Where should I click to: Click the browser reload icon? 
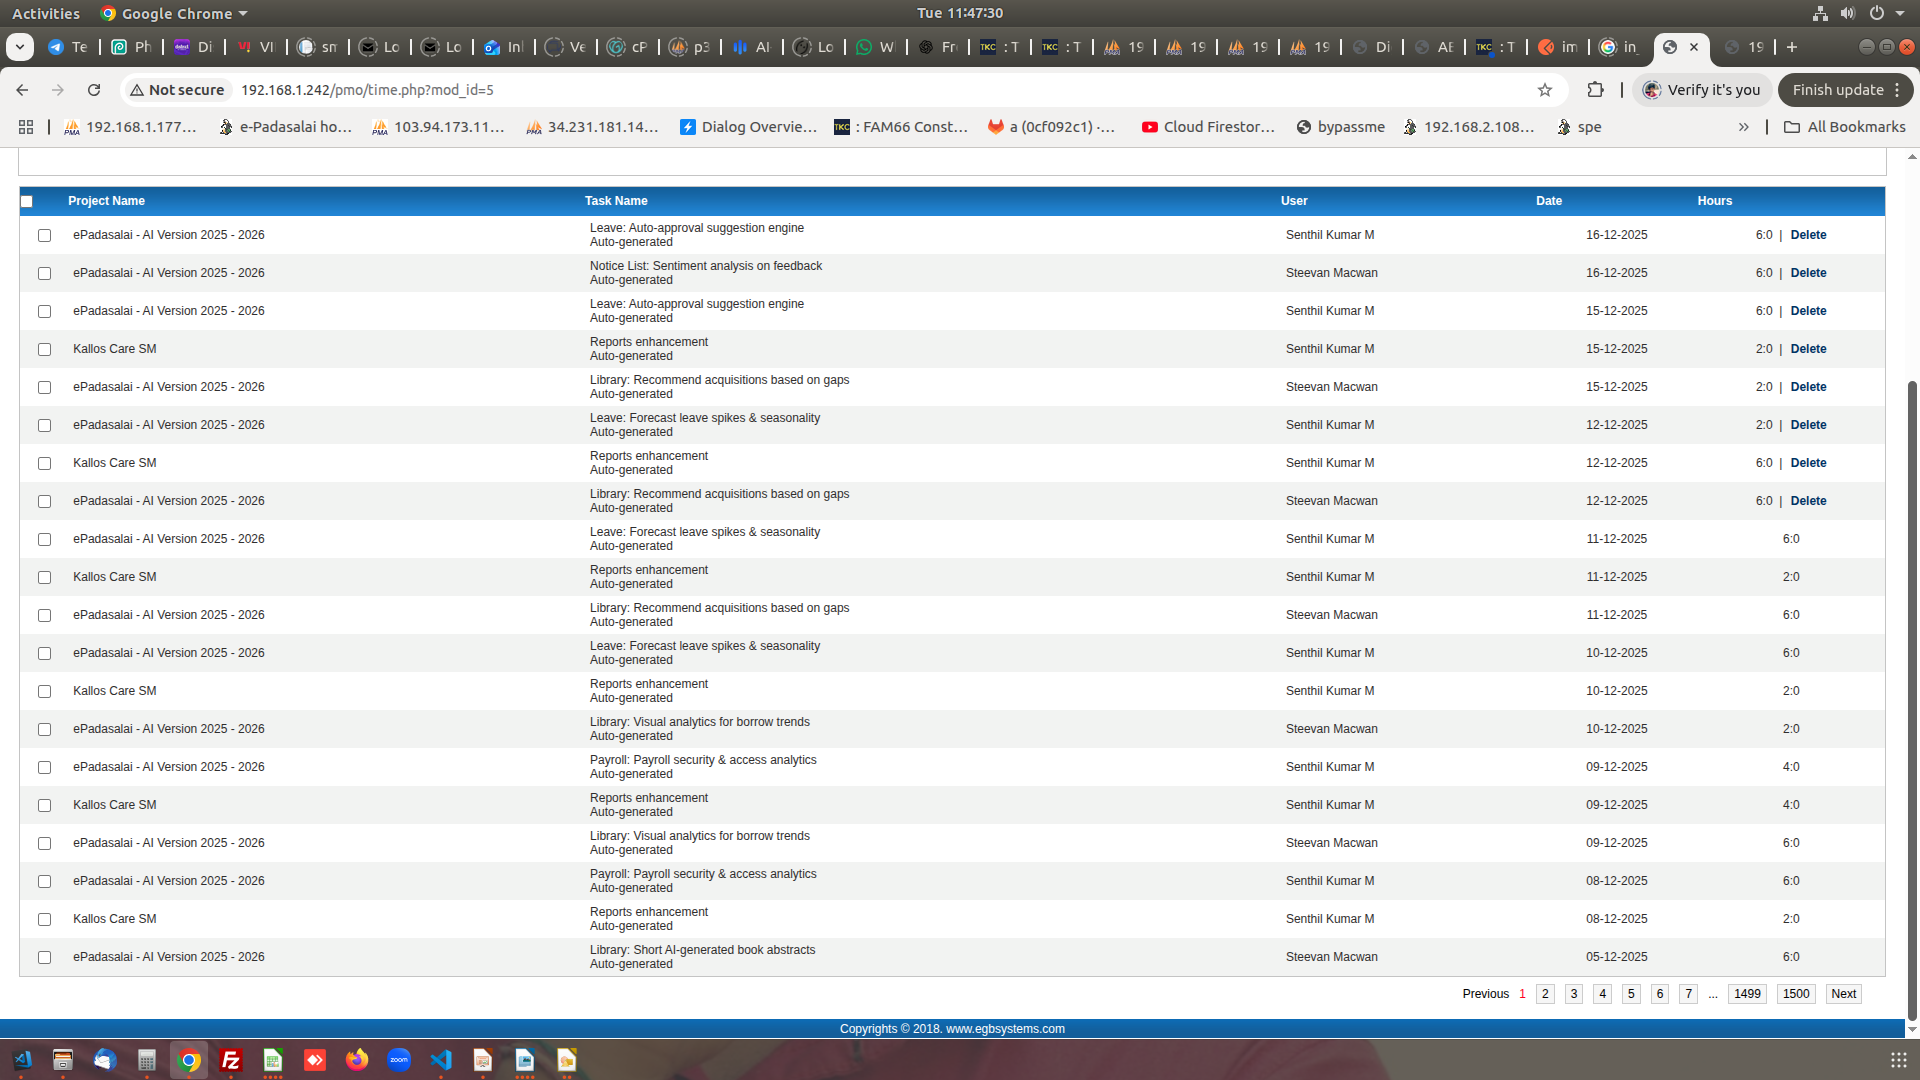coord(94,90)
